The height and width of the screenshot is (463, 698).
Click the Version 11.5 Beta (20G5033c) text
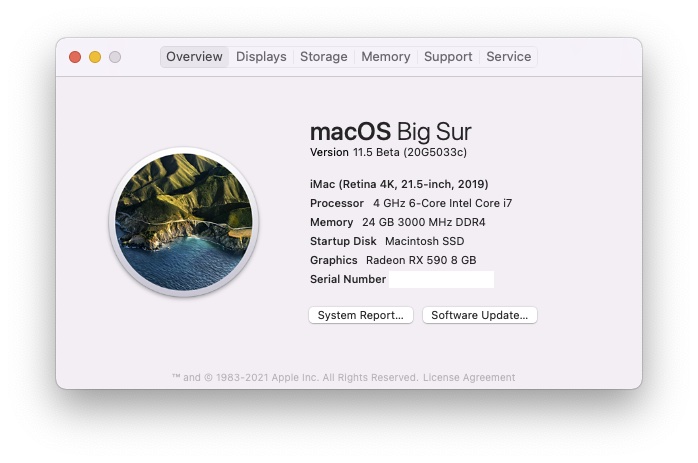[388, 152]
